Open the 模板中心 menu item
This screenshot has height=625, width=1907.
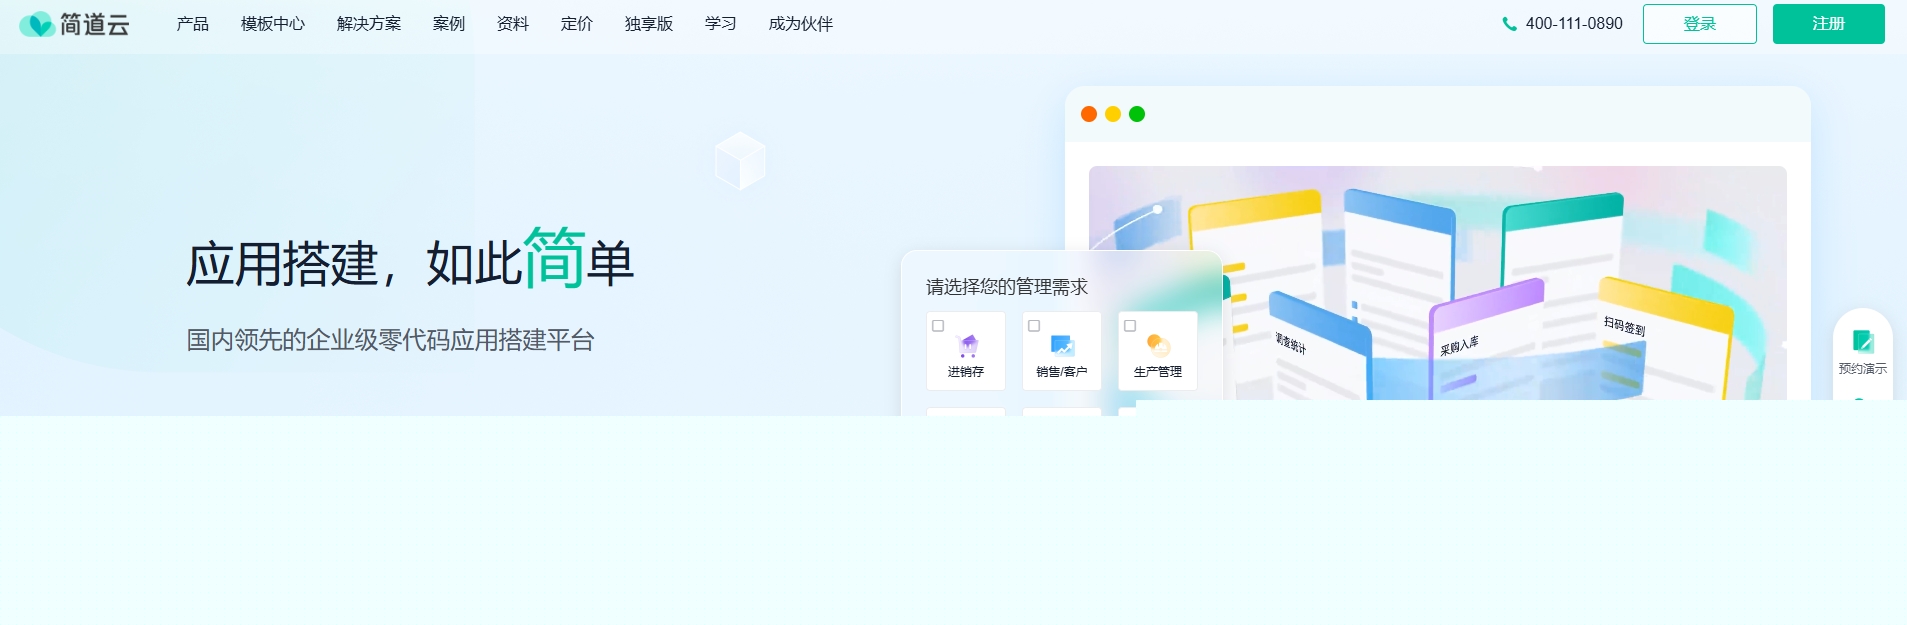tap(273, 24)
